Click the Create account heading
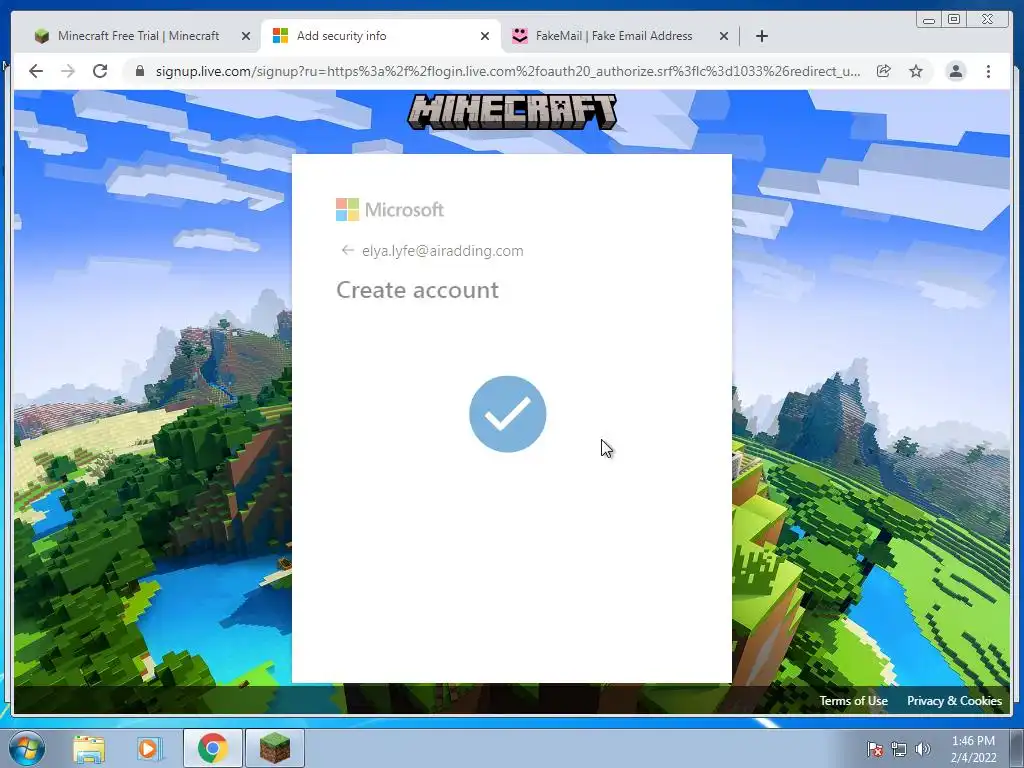Image resolution: width=1024 pixels, height=768 pixels. point(417,290)
